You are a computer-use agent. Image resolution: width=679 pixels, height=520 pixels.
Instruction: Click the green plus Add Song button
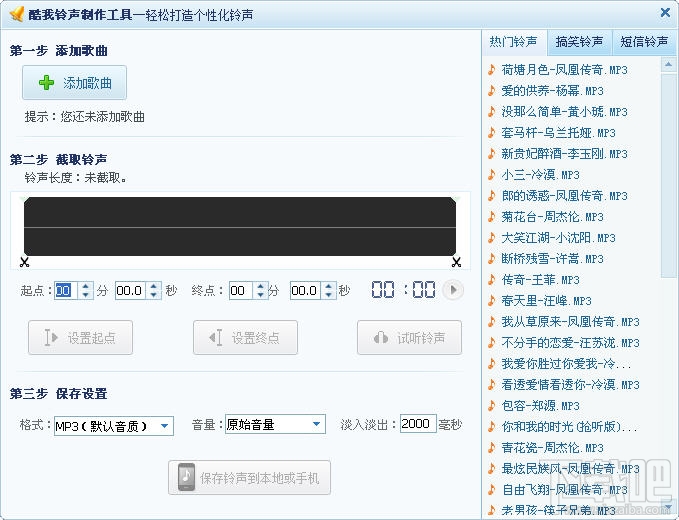point(74,83)
